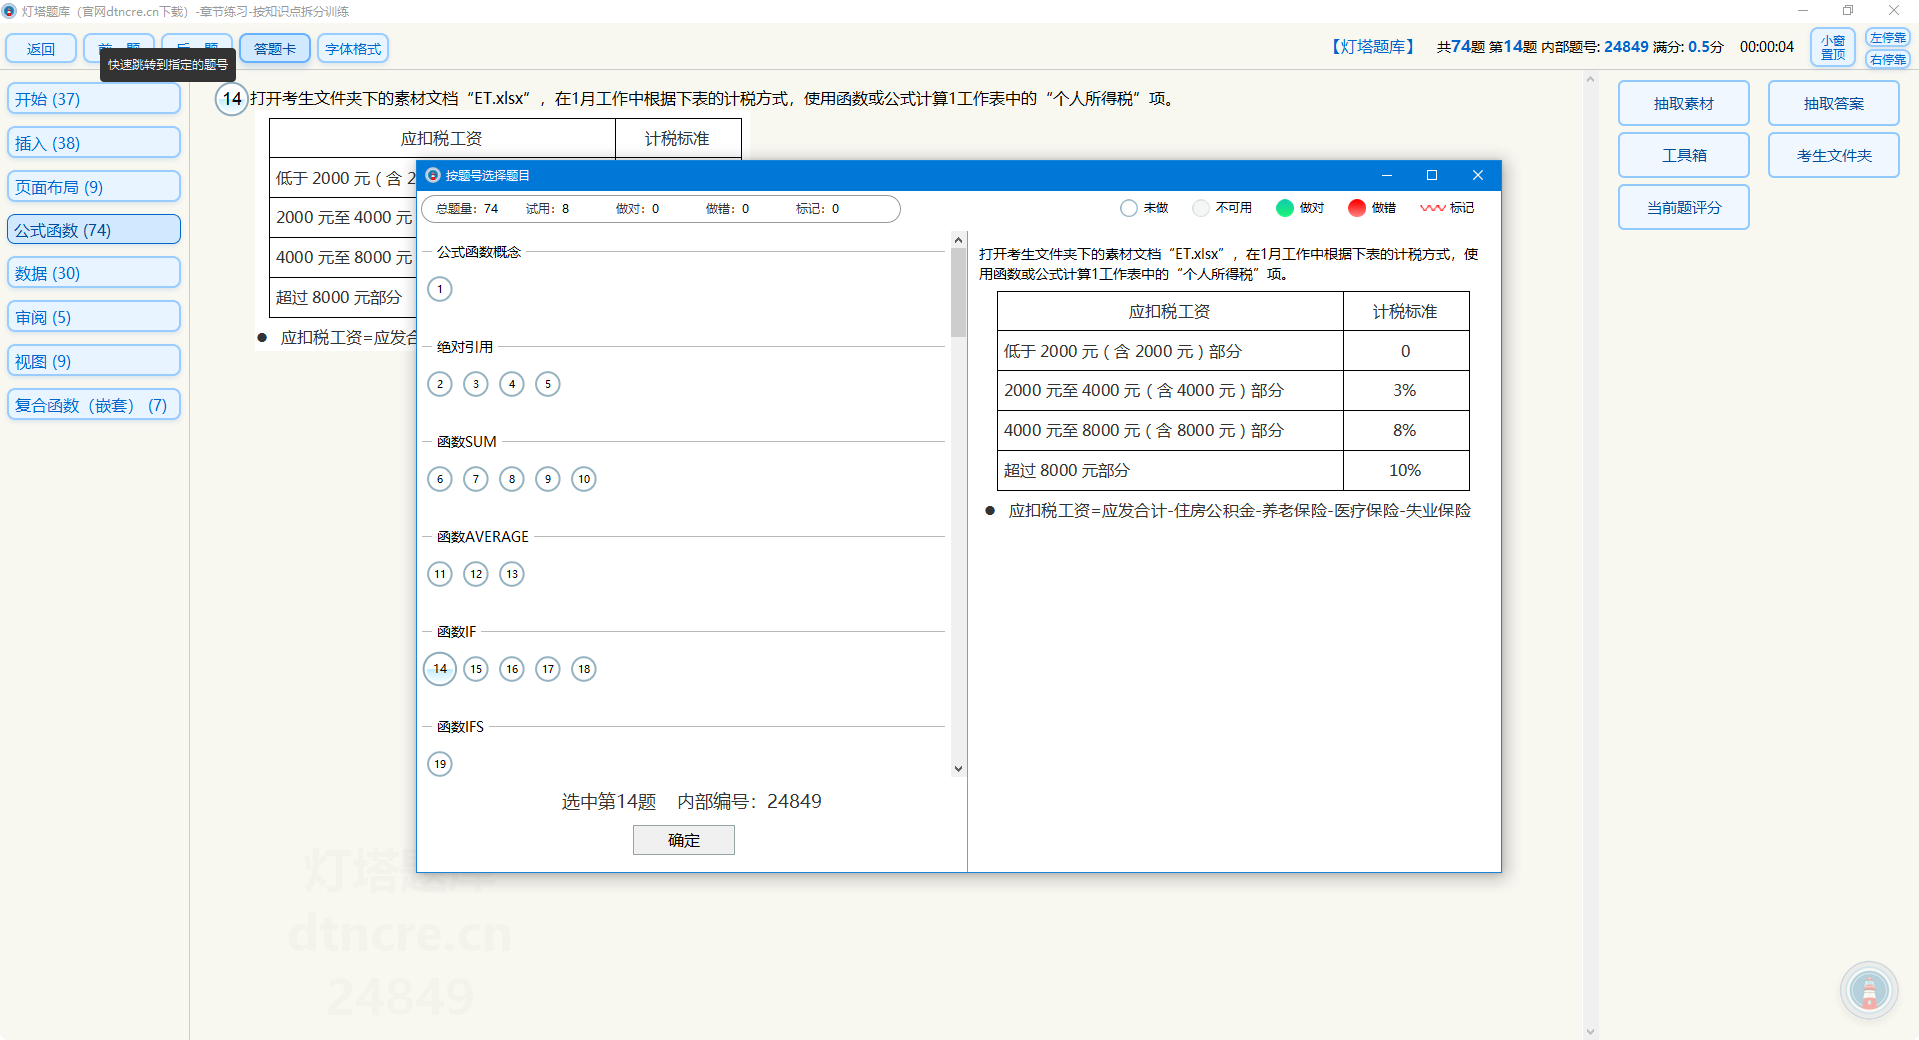Maximize the 按题号选择题目 dialog
The height and width of the screenshot is (1040, 1919).
point(1432,175)
